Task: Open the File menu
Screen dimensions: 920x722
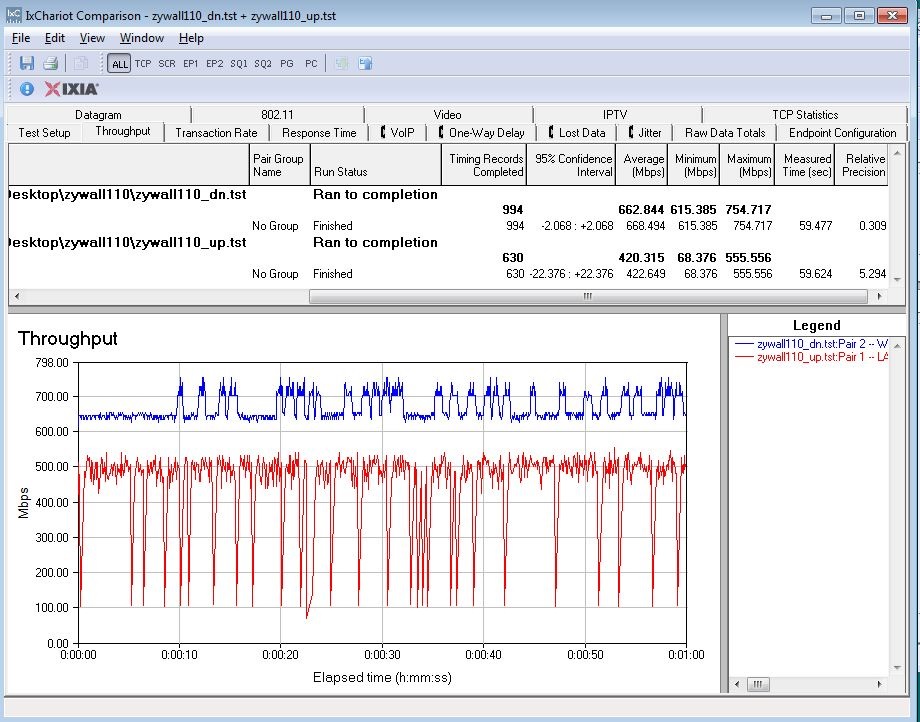Action: click(21, 38)
